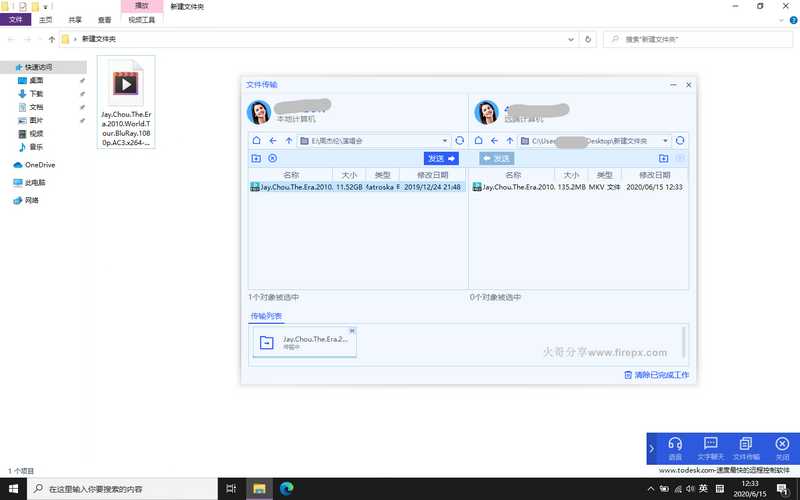Create new folder in remote pane

pos(663,158)
